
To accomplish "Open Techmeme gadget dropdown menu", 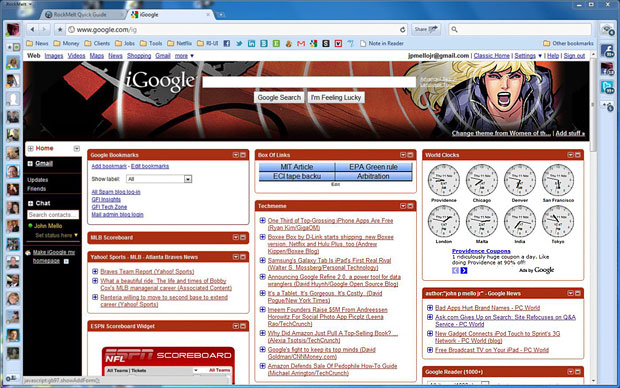I will [x=403, y=206].
